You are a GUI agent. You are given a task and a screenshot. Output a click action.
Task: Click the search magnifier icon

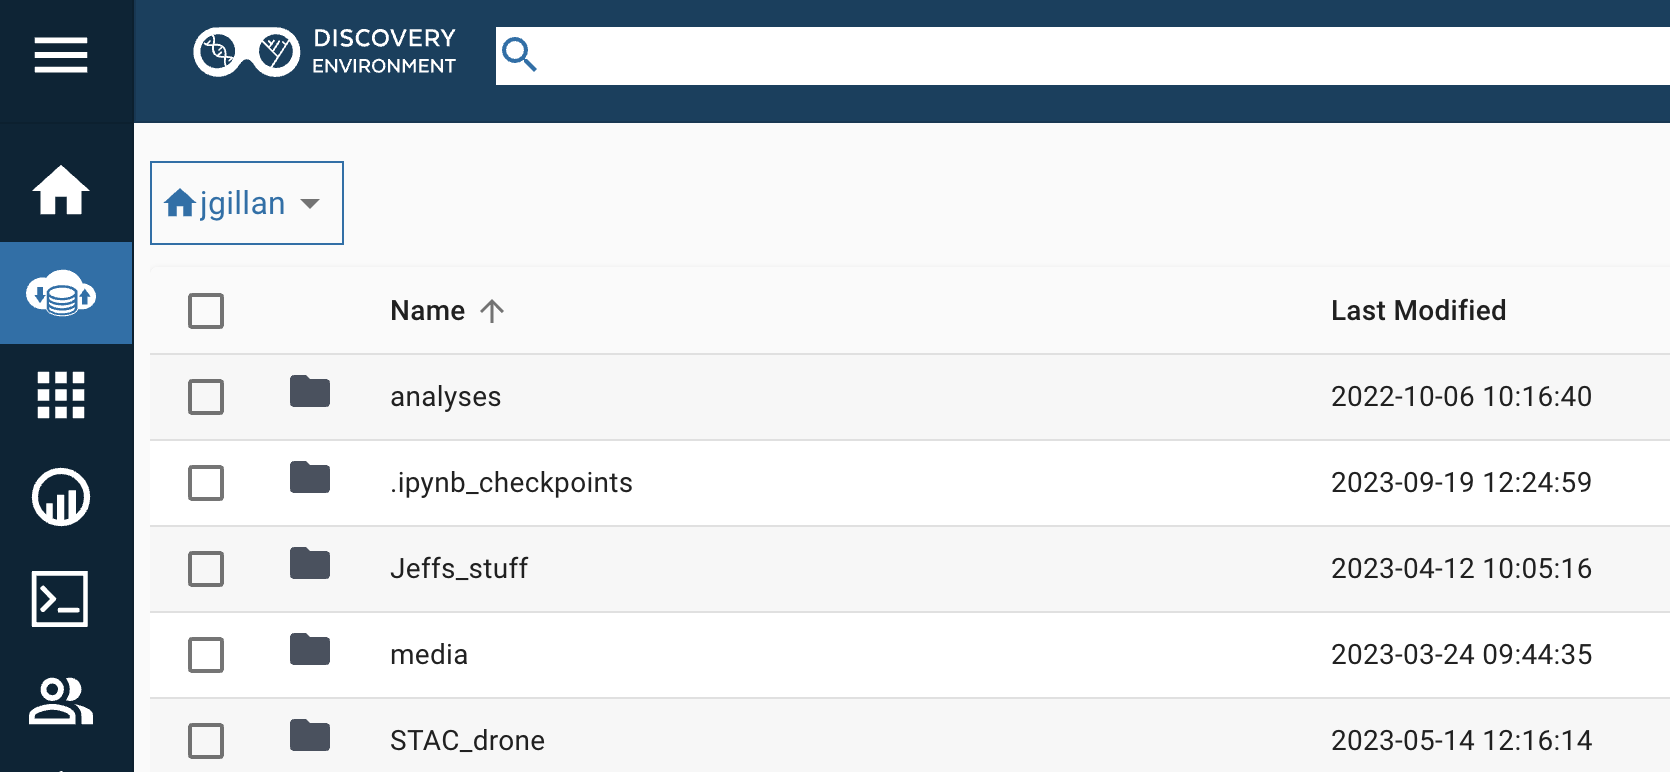519,55
